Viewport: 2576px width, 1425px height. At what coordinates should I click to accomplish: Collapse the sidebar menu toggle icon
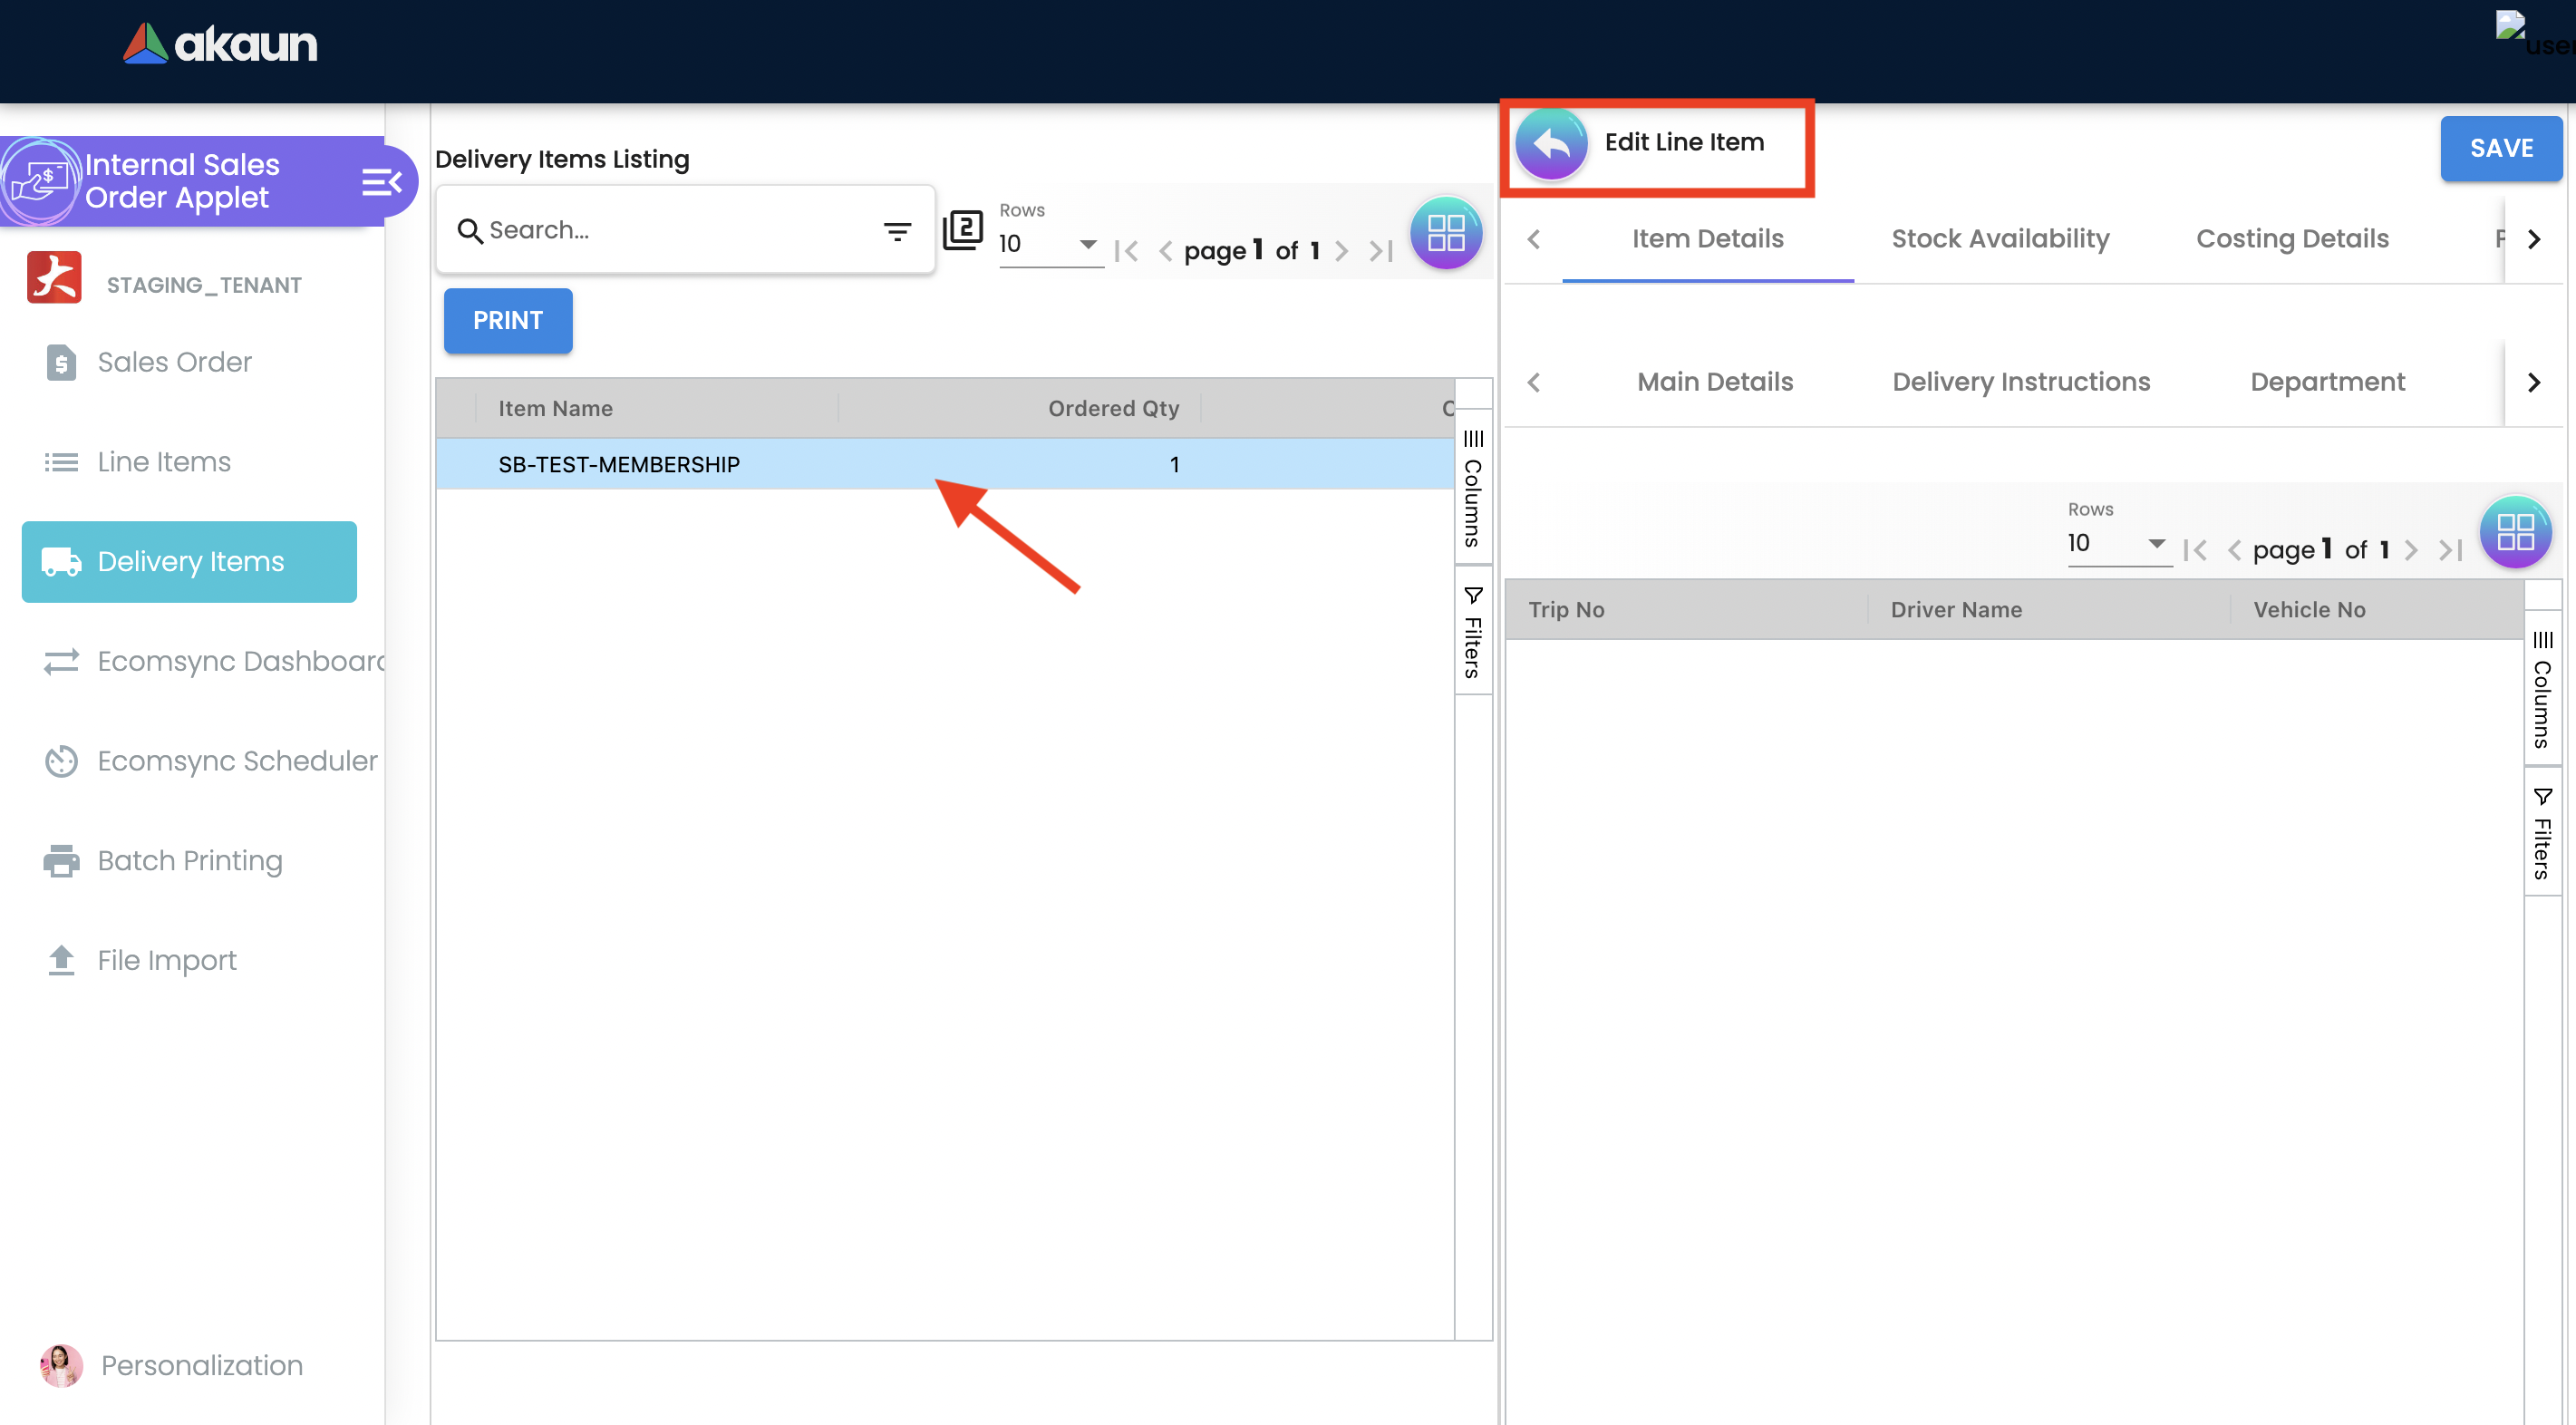tap(381, 182)
